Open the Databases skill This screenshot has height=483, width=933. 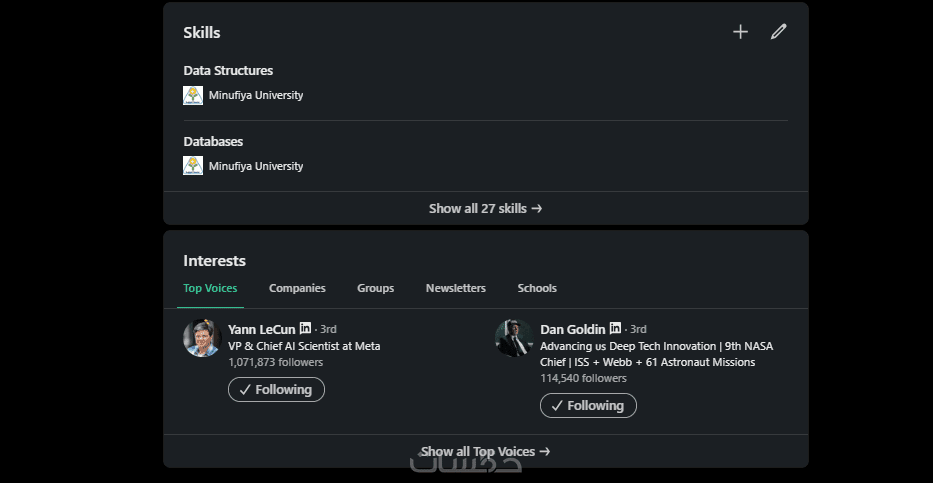213,142
